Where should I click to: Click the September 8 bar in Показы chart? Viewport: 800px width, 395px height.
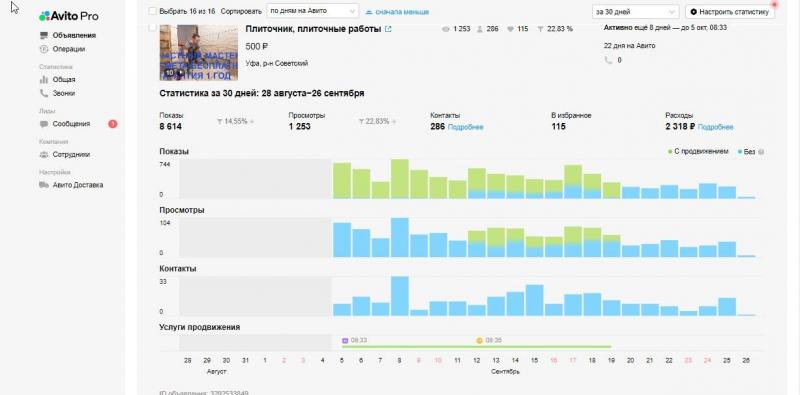tap(400, 179)
